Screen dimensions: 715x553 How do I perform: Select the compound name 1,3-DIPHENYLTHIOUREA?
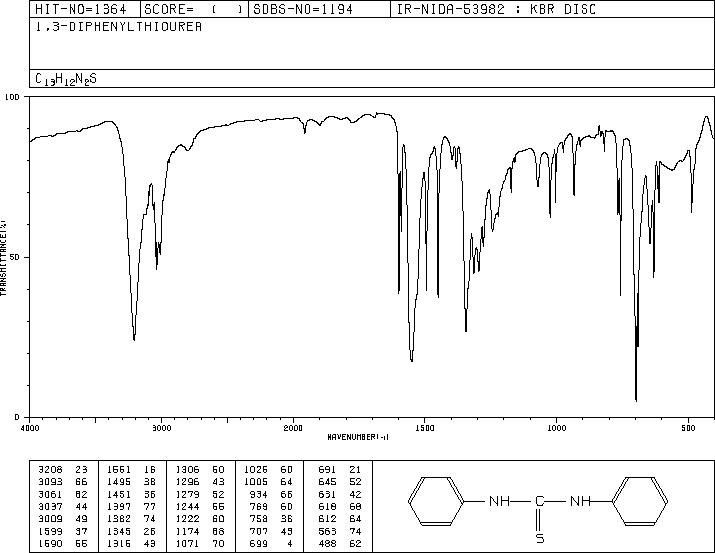[119, 27]
